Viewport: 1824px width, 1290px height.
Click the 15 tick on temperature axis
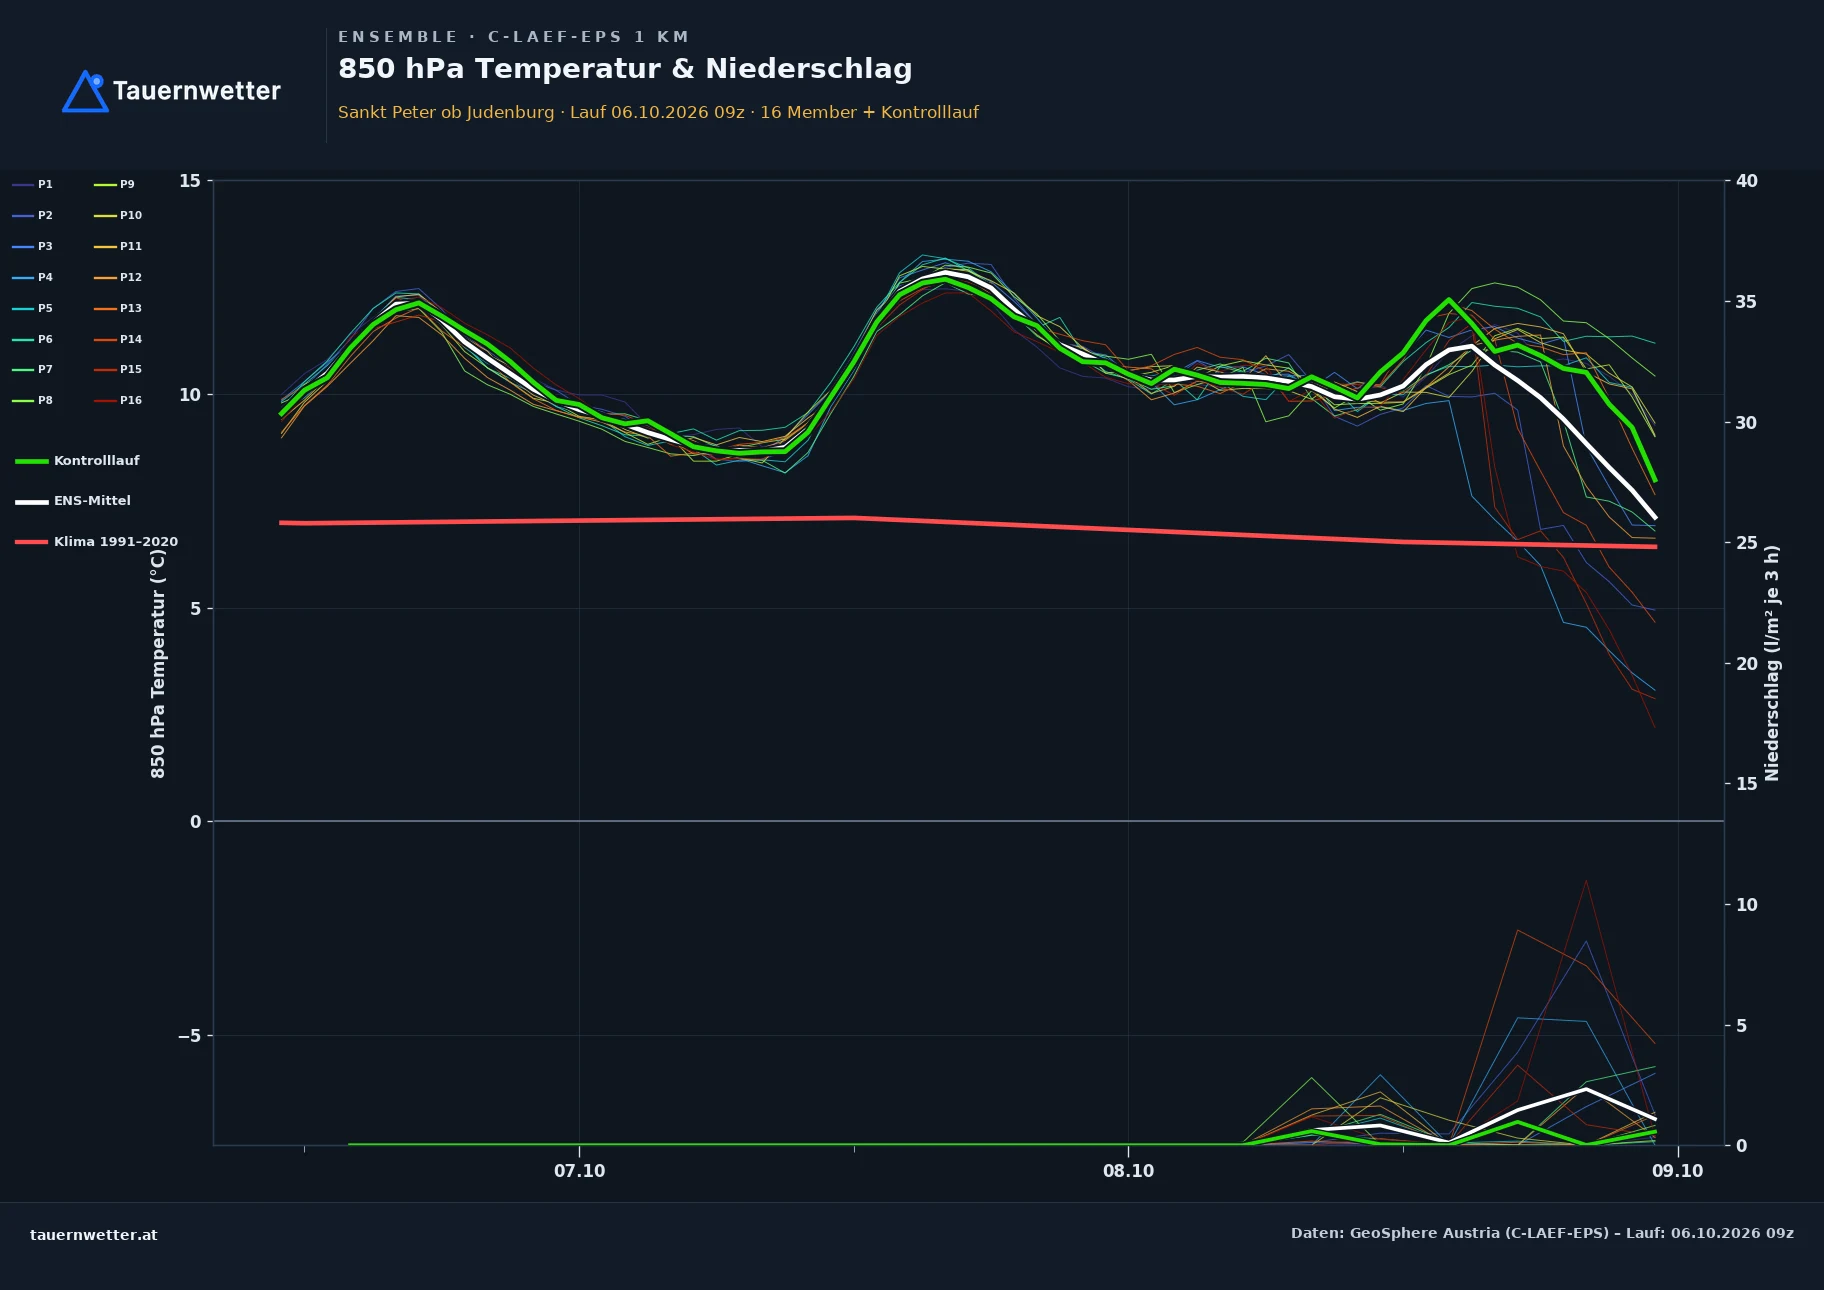pyautogui.click(x=190, y=181)
